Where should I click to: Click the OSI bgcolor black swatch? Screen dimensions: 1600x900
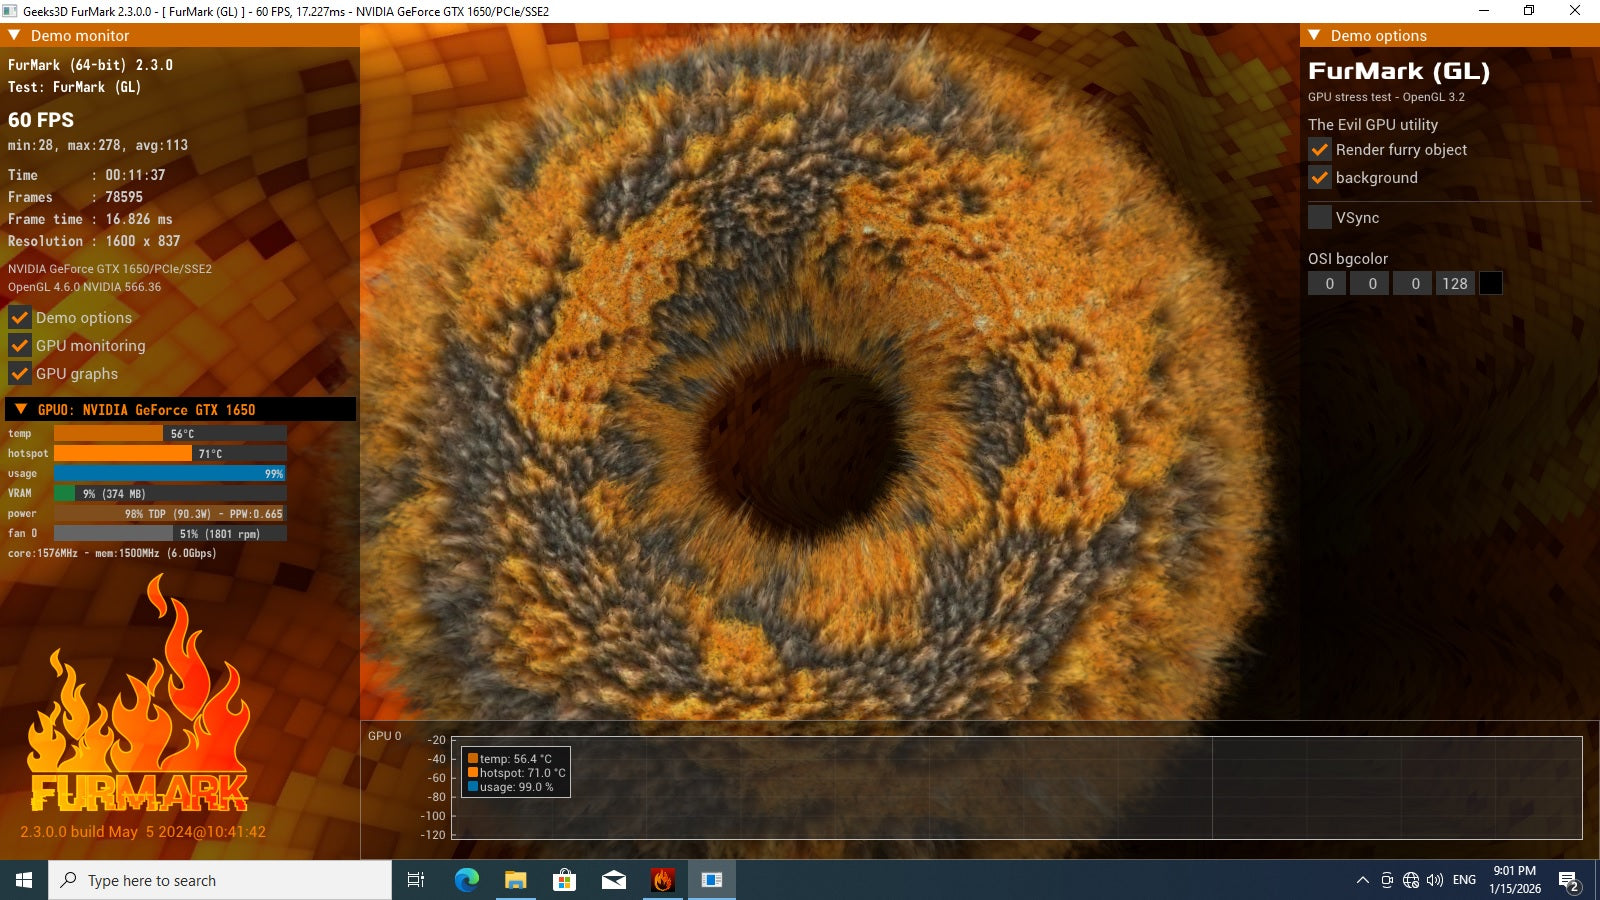point(1490,283)
